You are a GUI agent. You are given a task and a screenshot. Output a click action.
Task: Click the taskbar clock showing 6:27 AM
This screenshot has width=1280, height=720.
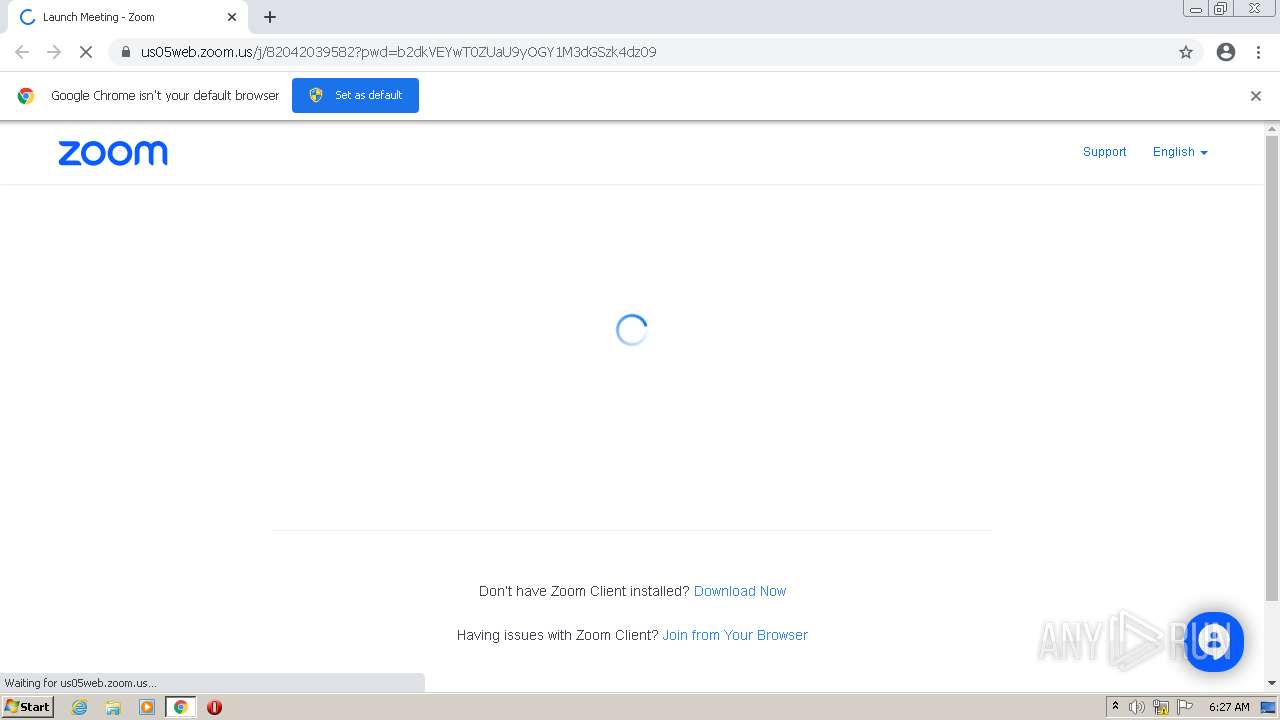coord(1229,707)
